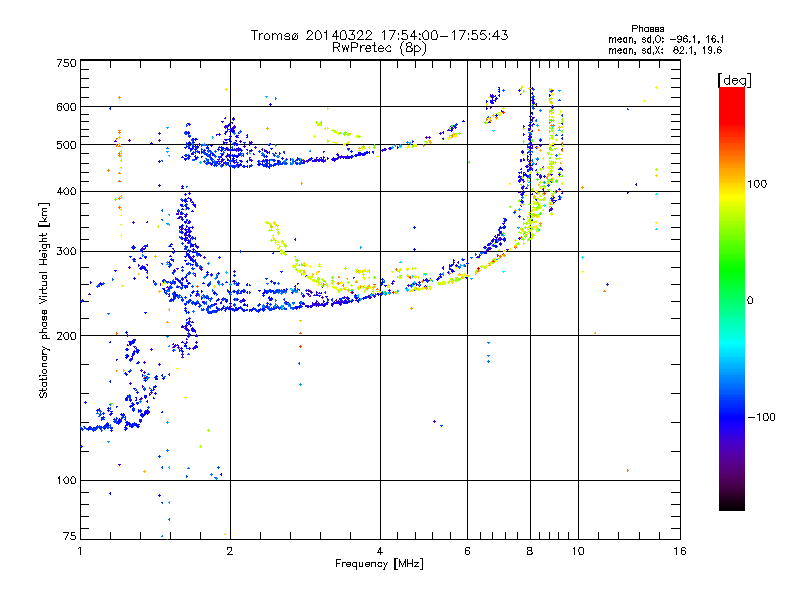Click the 'mean, sd,O: -96.1, 16.1' statistic

click(x=665, y=39)
